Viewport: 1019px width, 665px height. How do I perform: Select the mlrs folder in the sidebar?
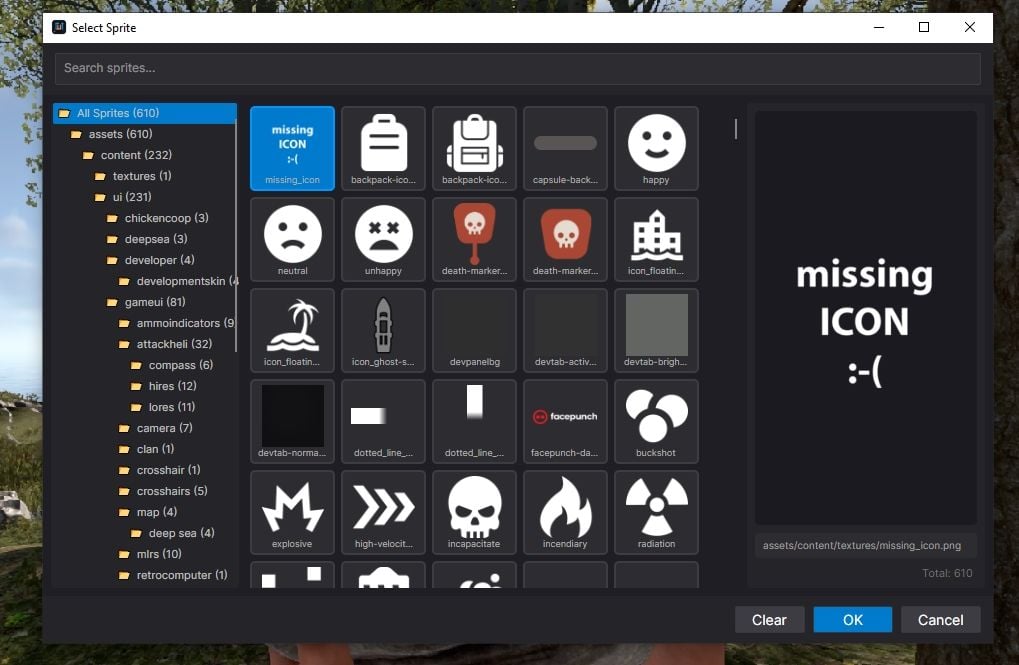click(x=147, y=553)
